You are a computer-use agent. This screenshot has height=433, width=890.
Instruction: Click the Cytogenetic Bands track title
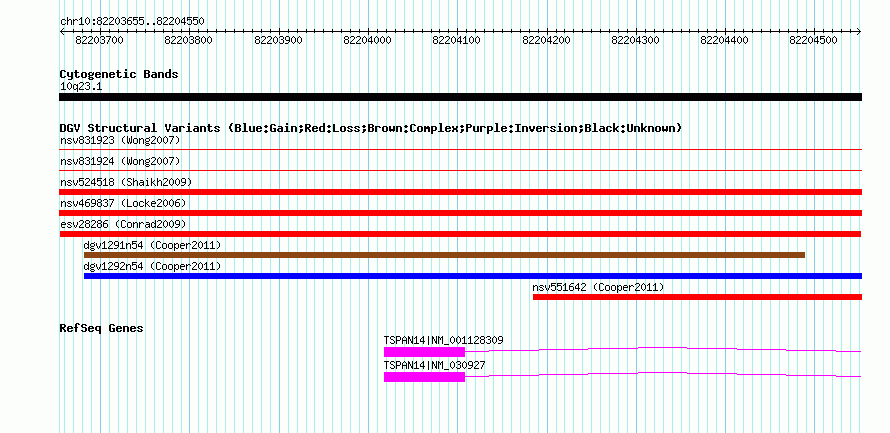[119, 74]
